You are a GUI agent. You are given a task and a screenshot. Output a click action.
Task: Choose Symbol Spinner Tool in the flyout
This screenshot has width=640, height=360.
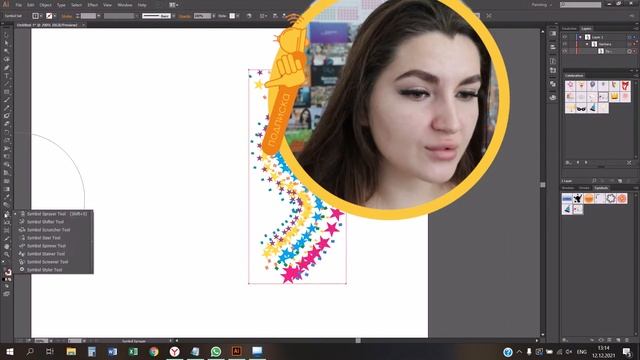tap(53, 246)
